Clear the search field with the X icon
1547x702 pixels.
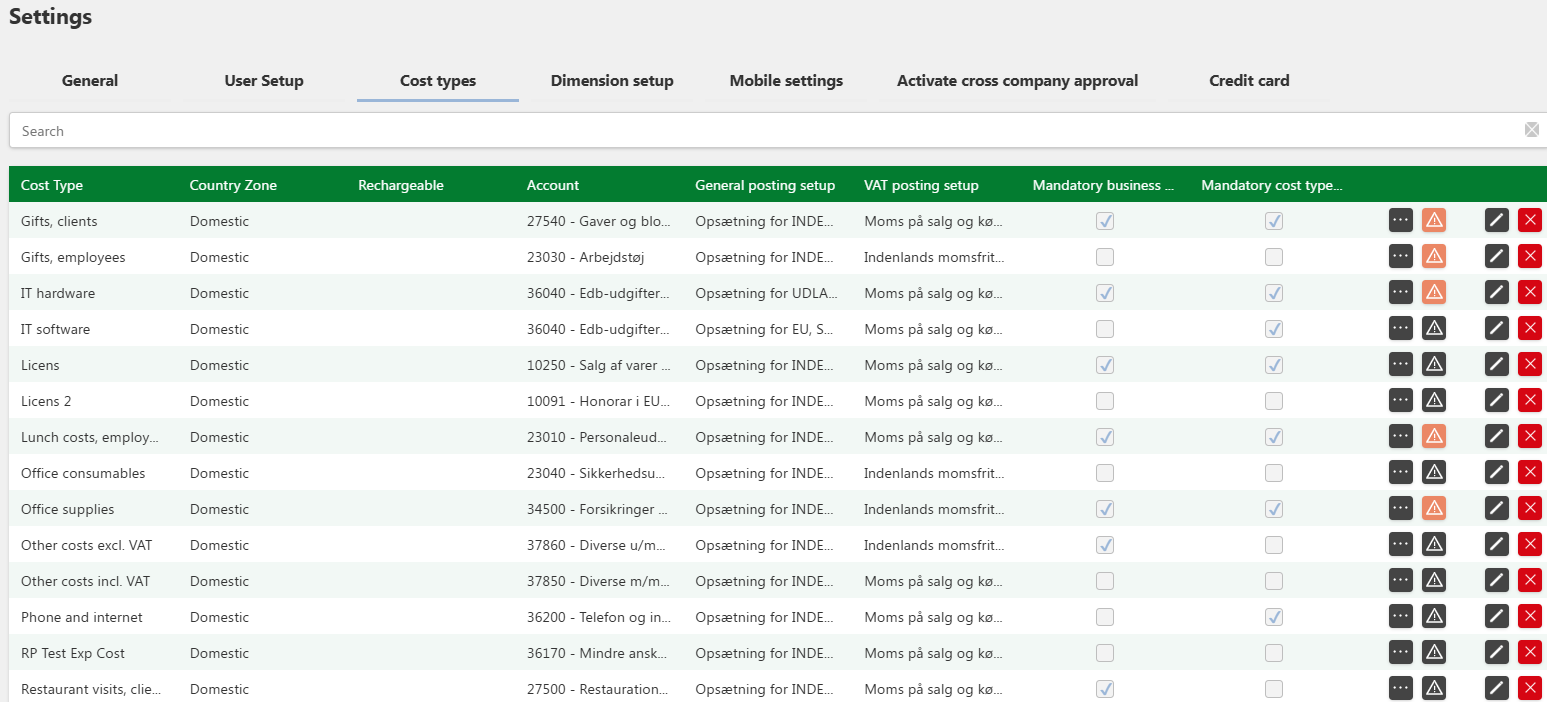point(1531,130)
